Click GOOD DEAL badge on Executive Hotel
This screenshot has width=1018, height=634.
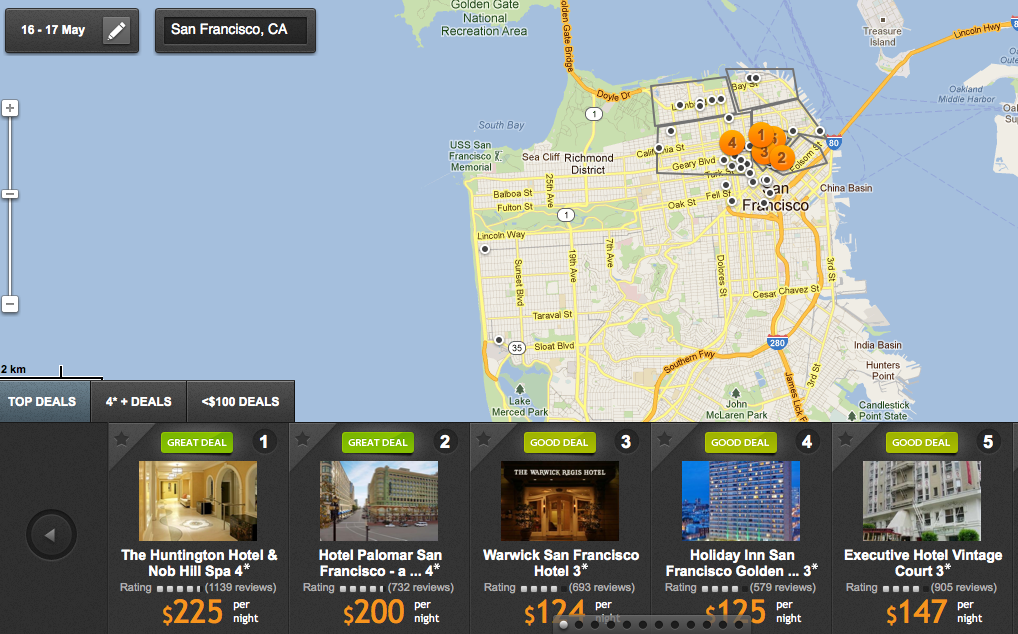point(921,443)
